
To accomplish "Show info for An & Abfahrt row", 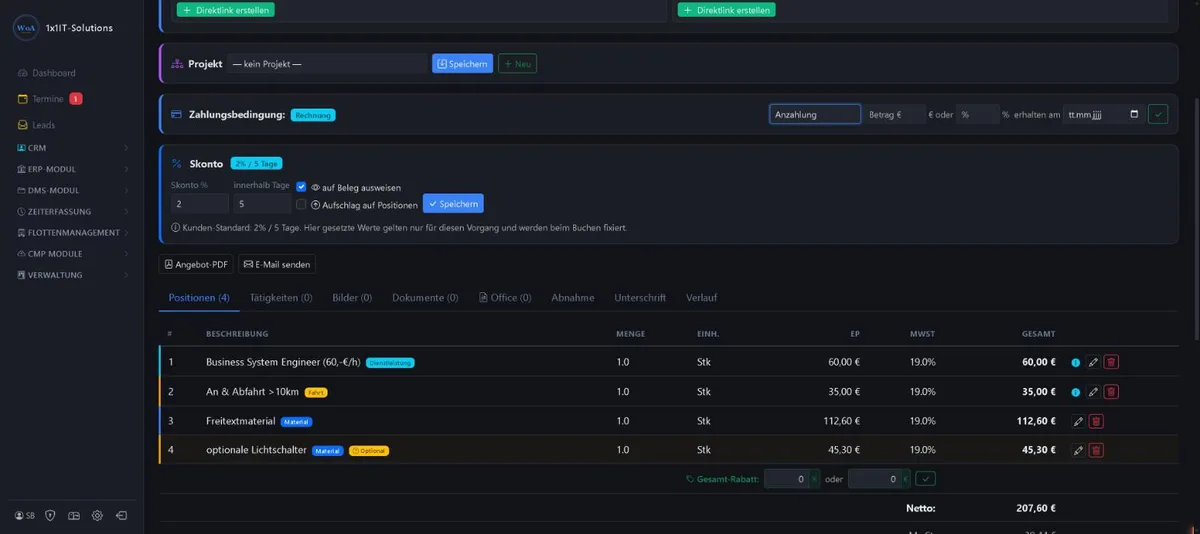I will (1076, 392).
